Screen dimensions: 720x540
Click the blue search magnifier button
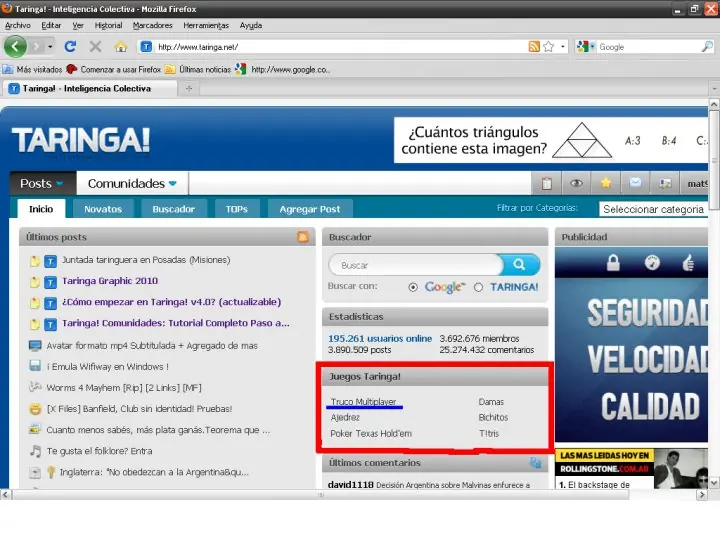coord(520,264)
